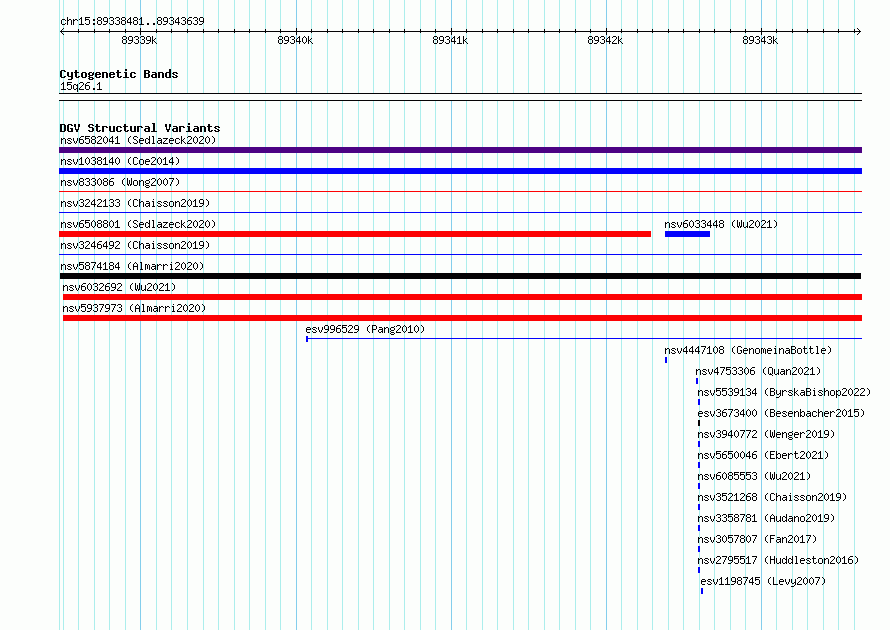Click the nsv6508801 (Sedlazeck2020) label
The image size is (890, 630).
click(x=138, y=224)
